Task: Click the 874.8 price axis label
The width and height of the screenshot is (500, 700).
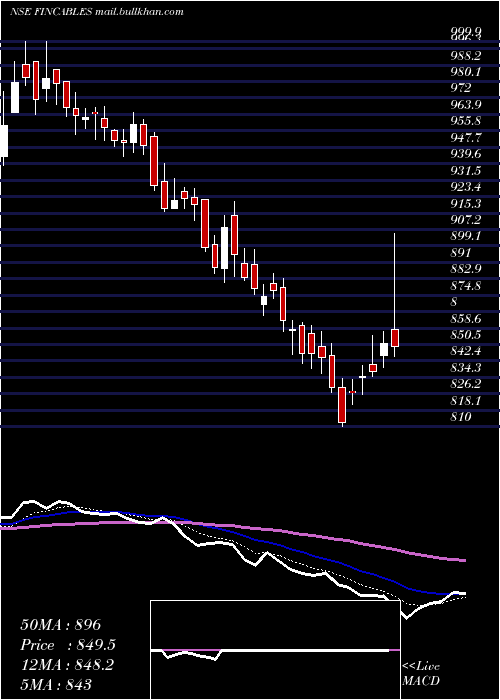Action: tap(466, 285)
